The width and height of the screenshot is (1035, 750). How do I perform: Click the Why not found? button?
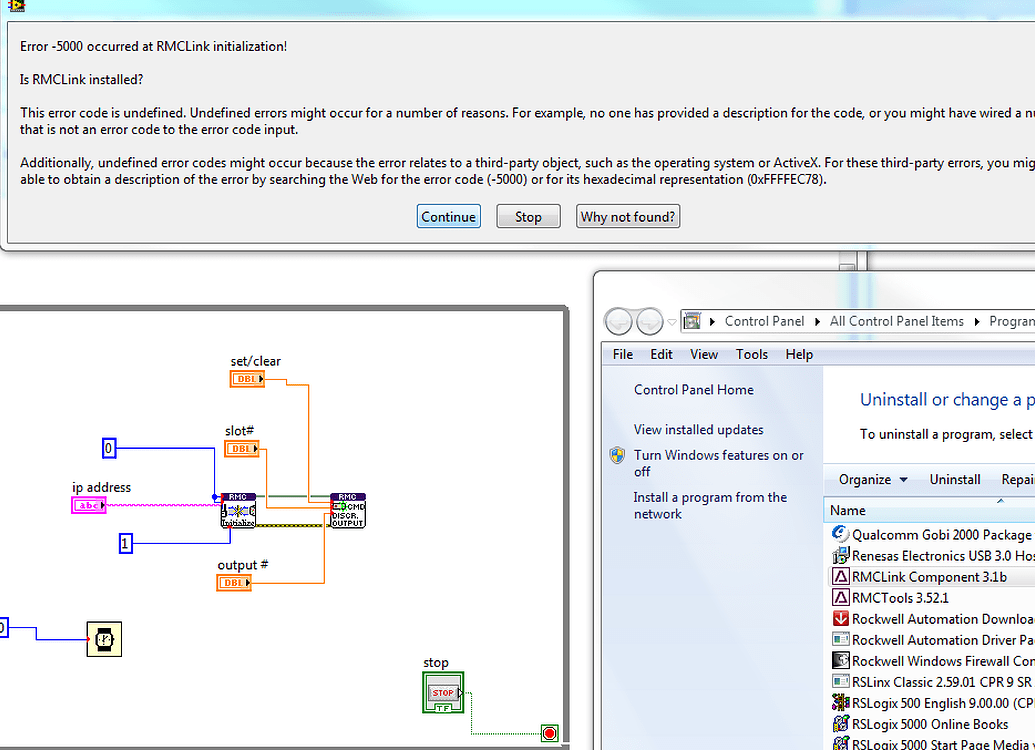tap(628, 215)
